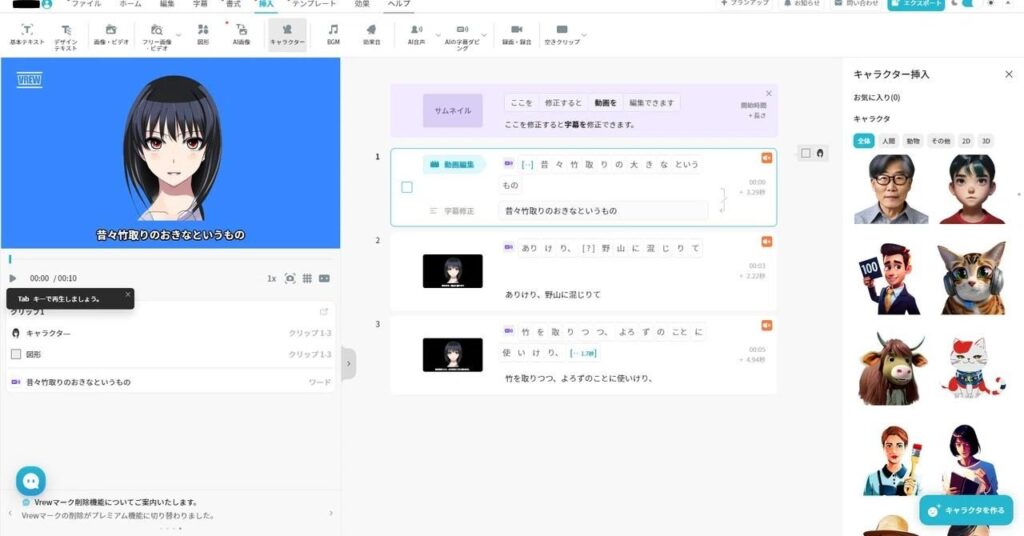Click the キャラクタを作る button
Screen dimensions: 1024x536
click(966, 510)
